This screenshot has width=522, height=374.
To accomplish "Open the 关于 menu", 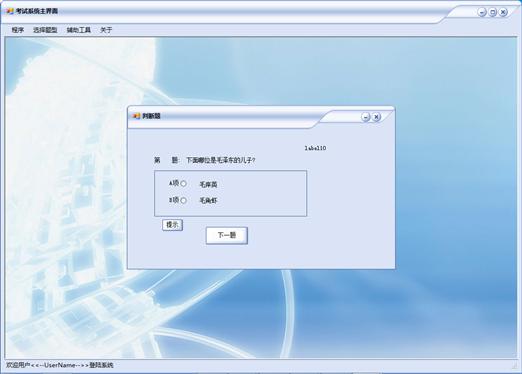I will tap(106, 30).
